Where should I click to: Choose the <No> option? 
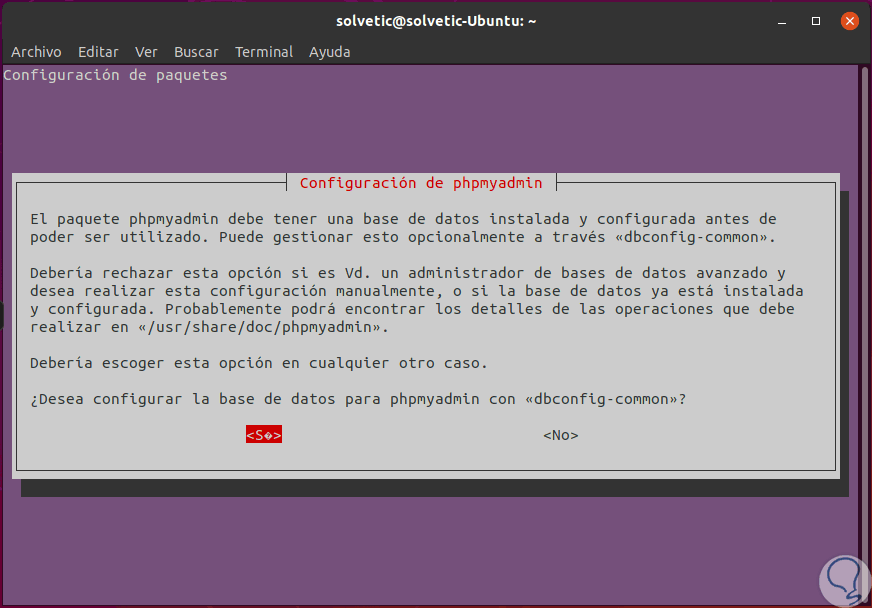pyautogui.click(x=561, y=435)
